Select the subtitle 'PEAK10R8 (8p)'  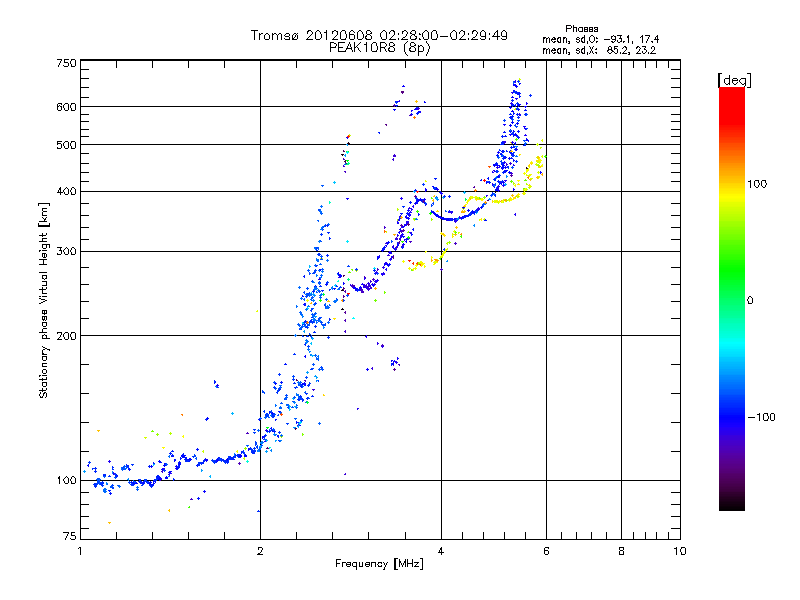pyautogui.click(x=380, y=48)
